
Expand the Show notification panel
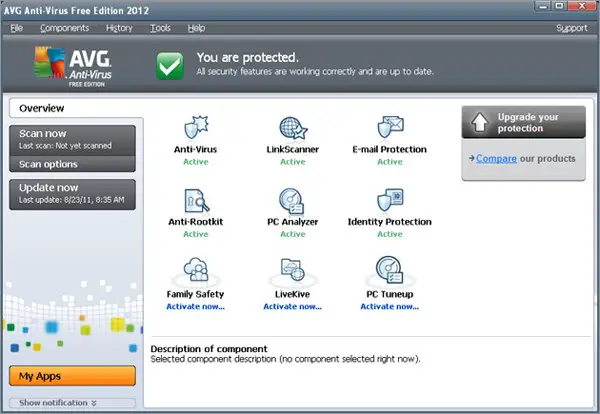(x=72, y=403)
